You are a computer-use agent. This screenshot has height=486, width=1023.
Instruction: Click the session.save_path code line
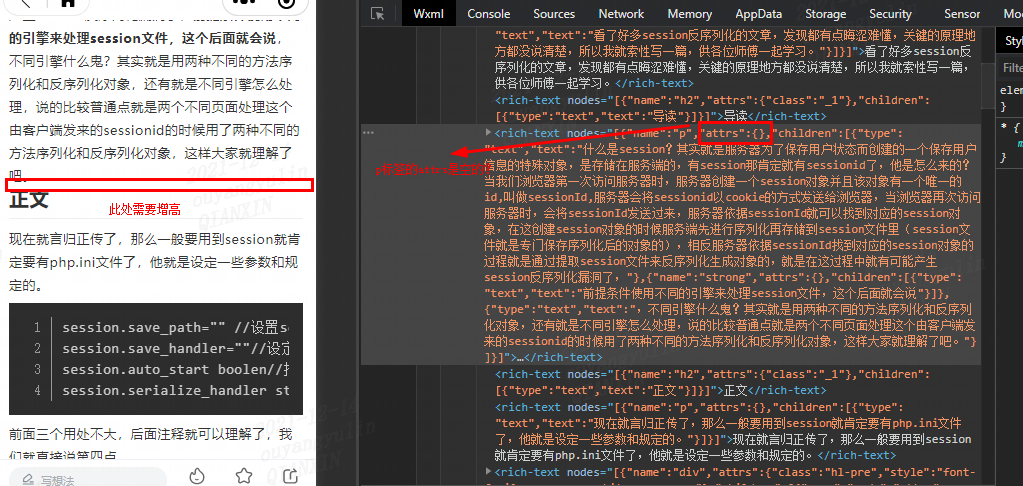pos(175,327)
